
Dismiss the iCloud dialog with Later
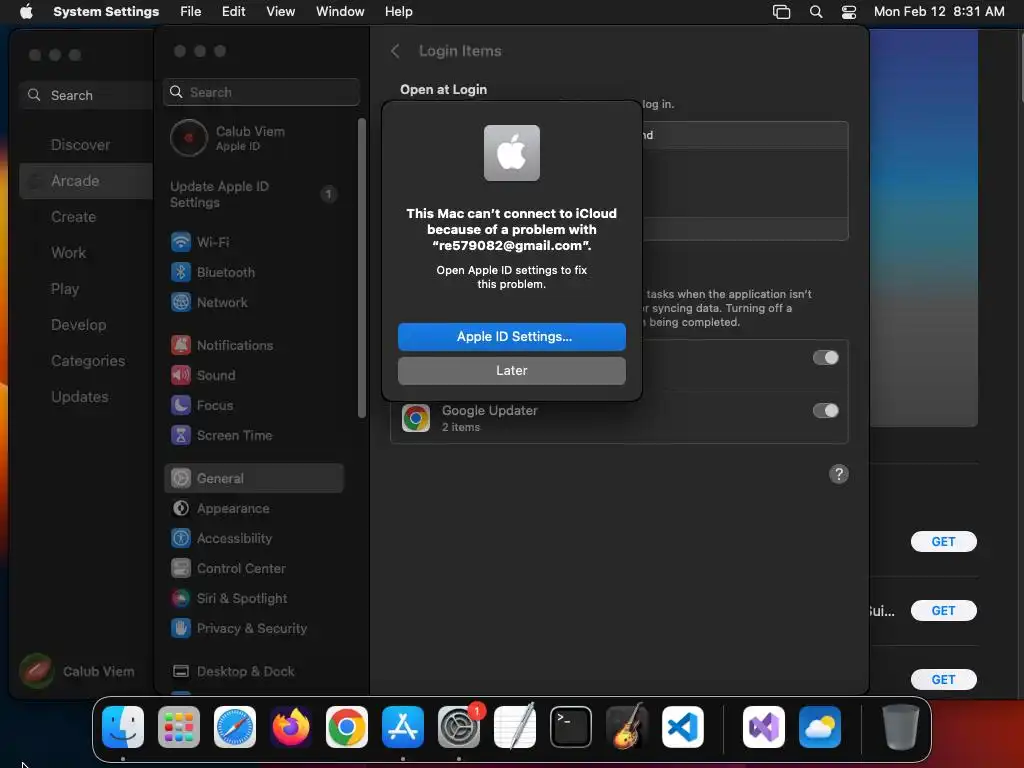tap(511, 370)
